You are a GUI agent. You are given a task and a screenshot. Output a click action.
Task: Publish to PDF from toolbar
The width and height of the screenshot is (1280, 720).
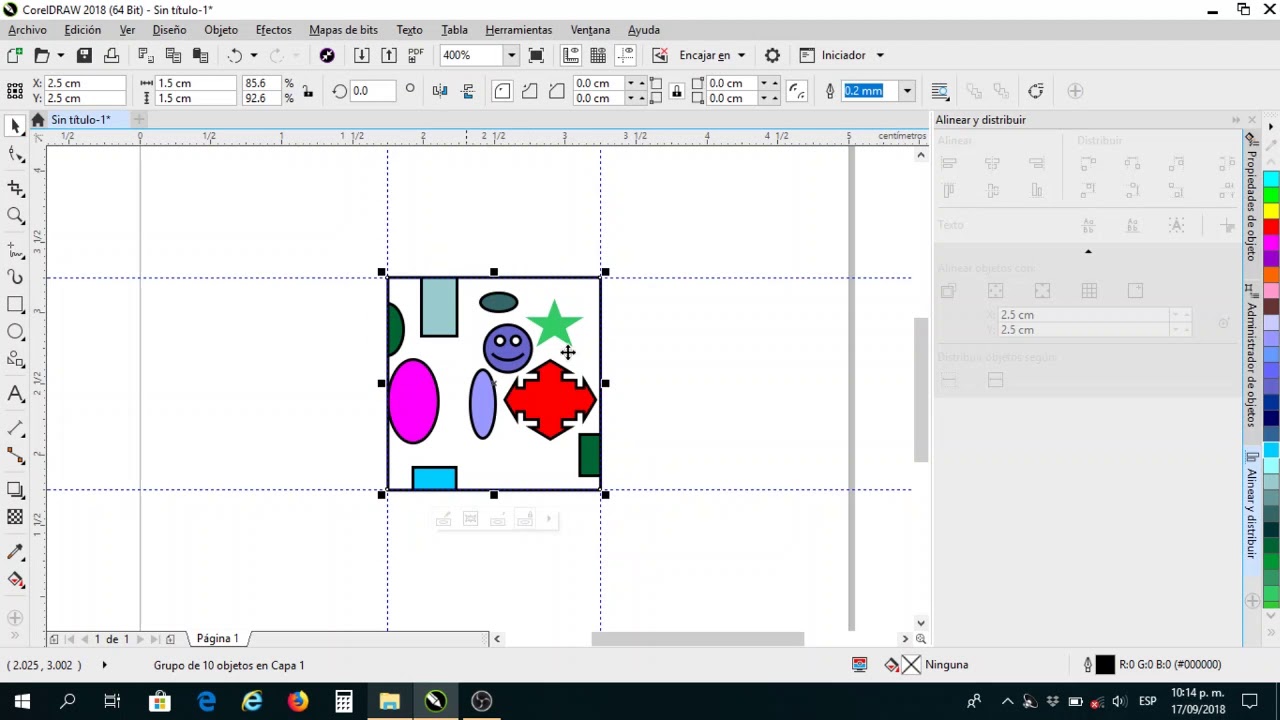pos(416,55)
